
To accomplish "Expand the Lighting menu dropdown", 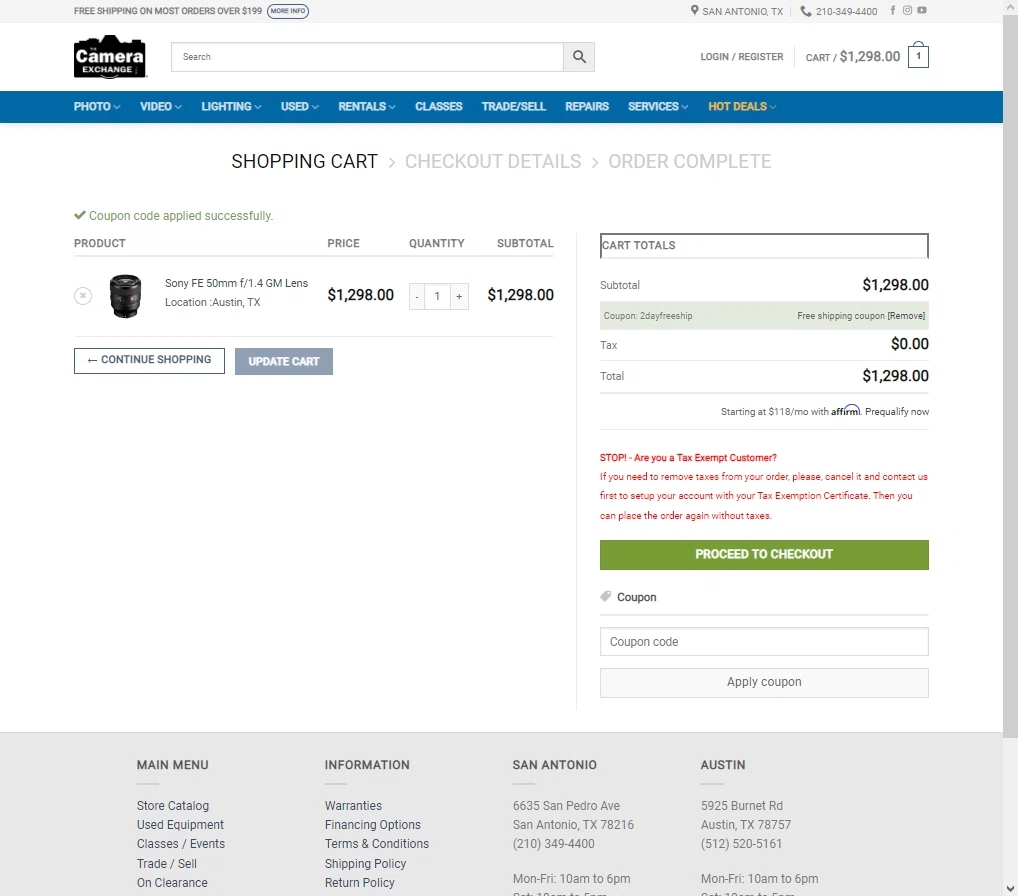I will pyautogui.click(x=231, y=106).
